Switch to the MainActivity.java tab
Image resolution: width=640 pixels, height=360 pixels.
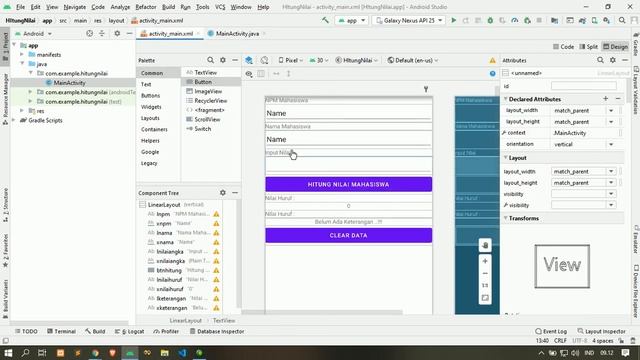click(x=237, y=33)
